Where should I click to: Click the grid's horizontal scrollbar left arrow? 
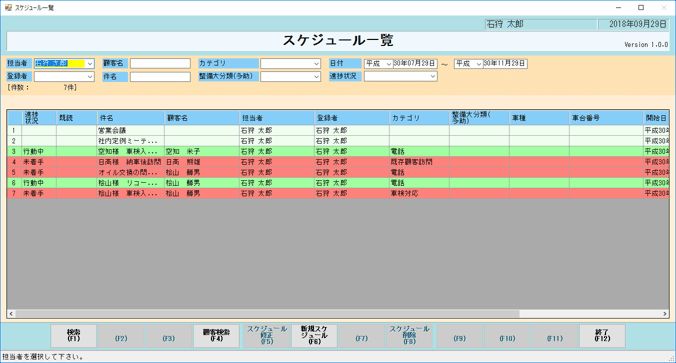tap(11, 314)
